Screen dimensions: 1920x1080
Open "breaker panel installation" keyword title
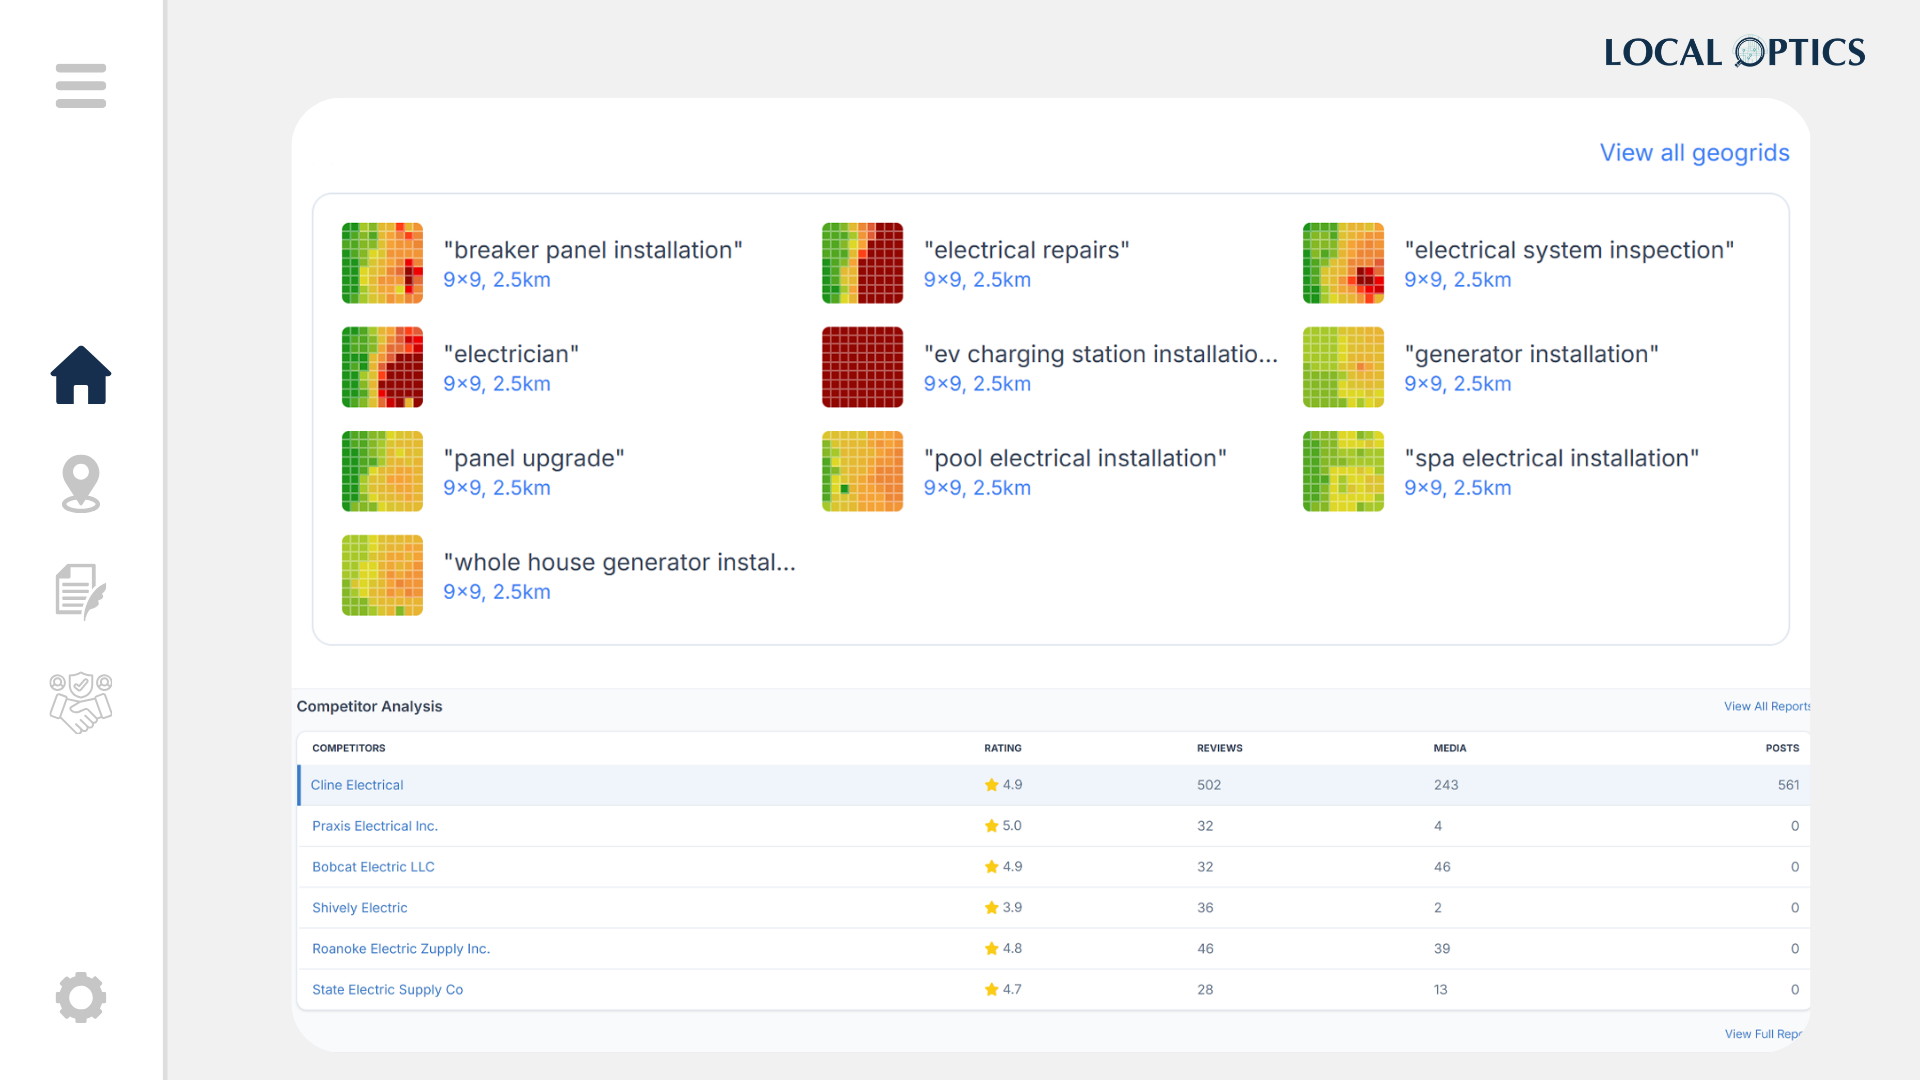[593, 250]
